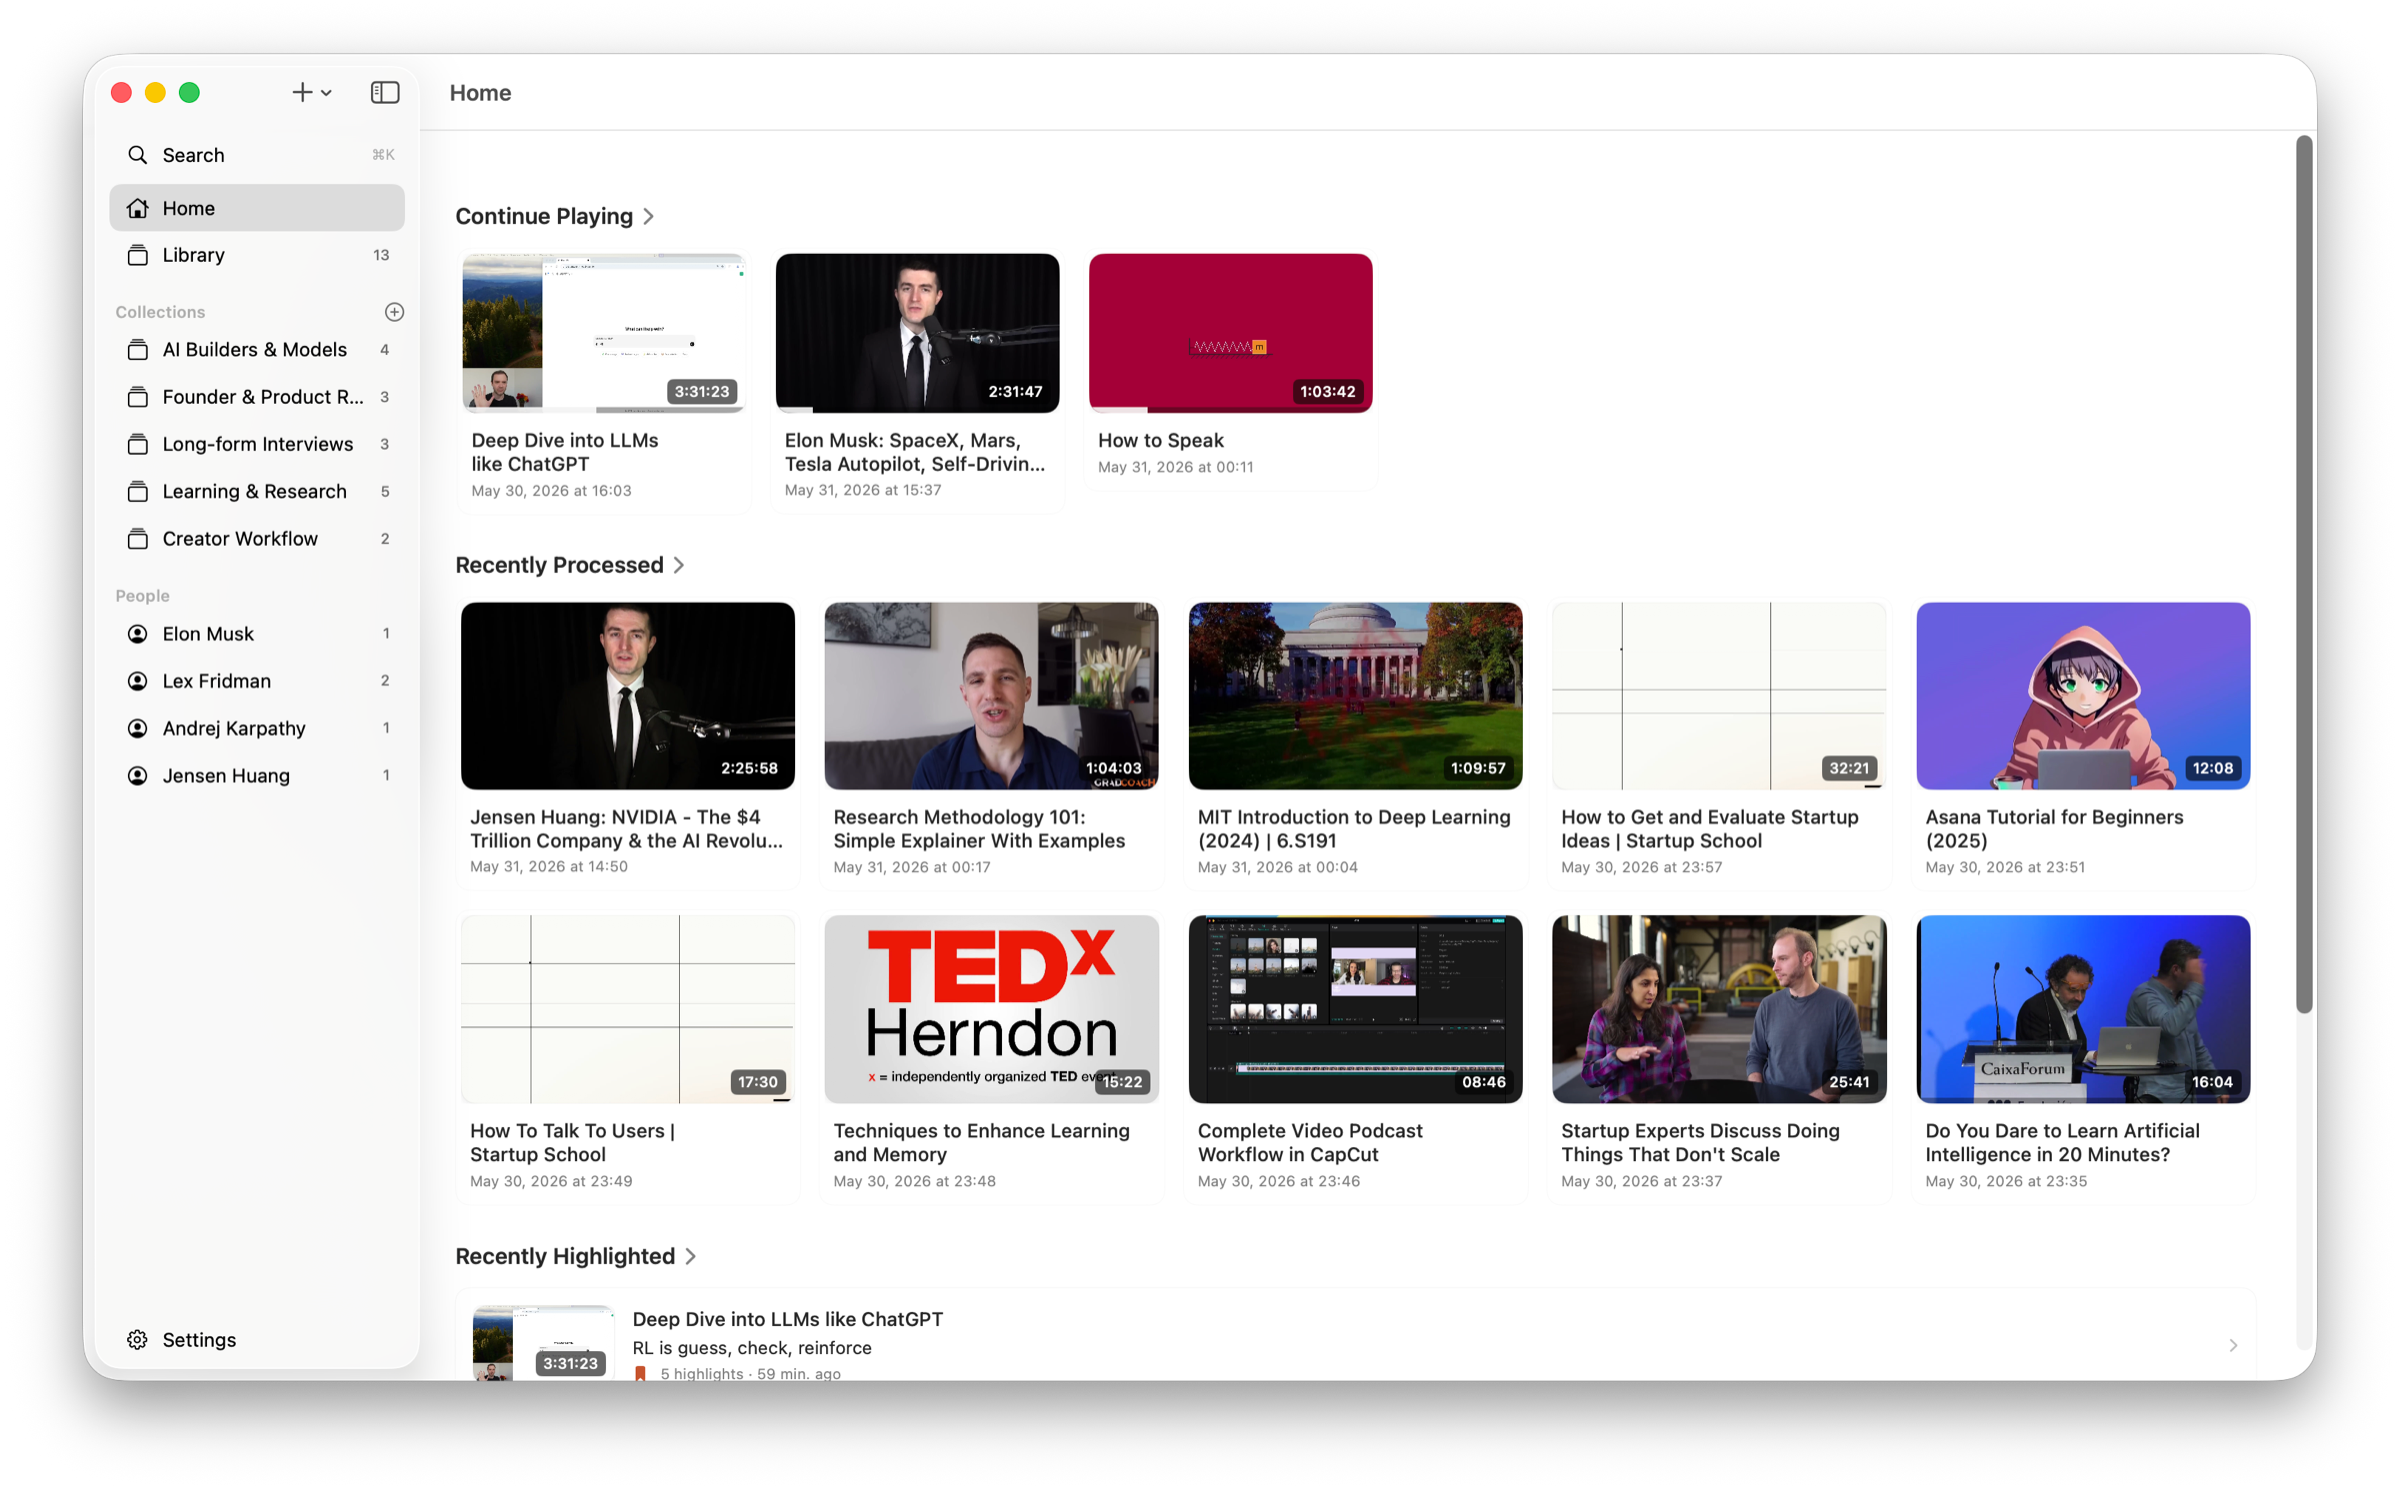The image size is (2400, 1488).
Task: Click Lex Fridman person avatar icon
Action: 138,681
